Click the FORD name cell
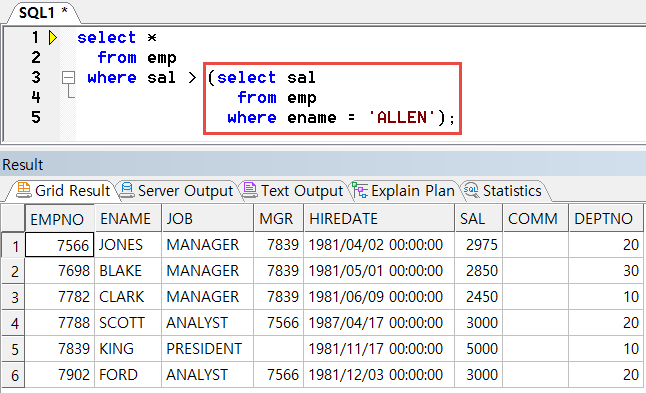The image size is (646, 393). pos(128,375)
